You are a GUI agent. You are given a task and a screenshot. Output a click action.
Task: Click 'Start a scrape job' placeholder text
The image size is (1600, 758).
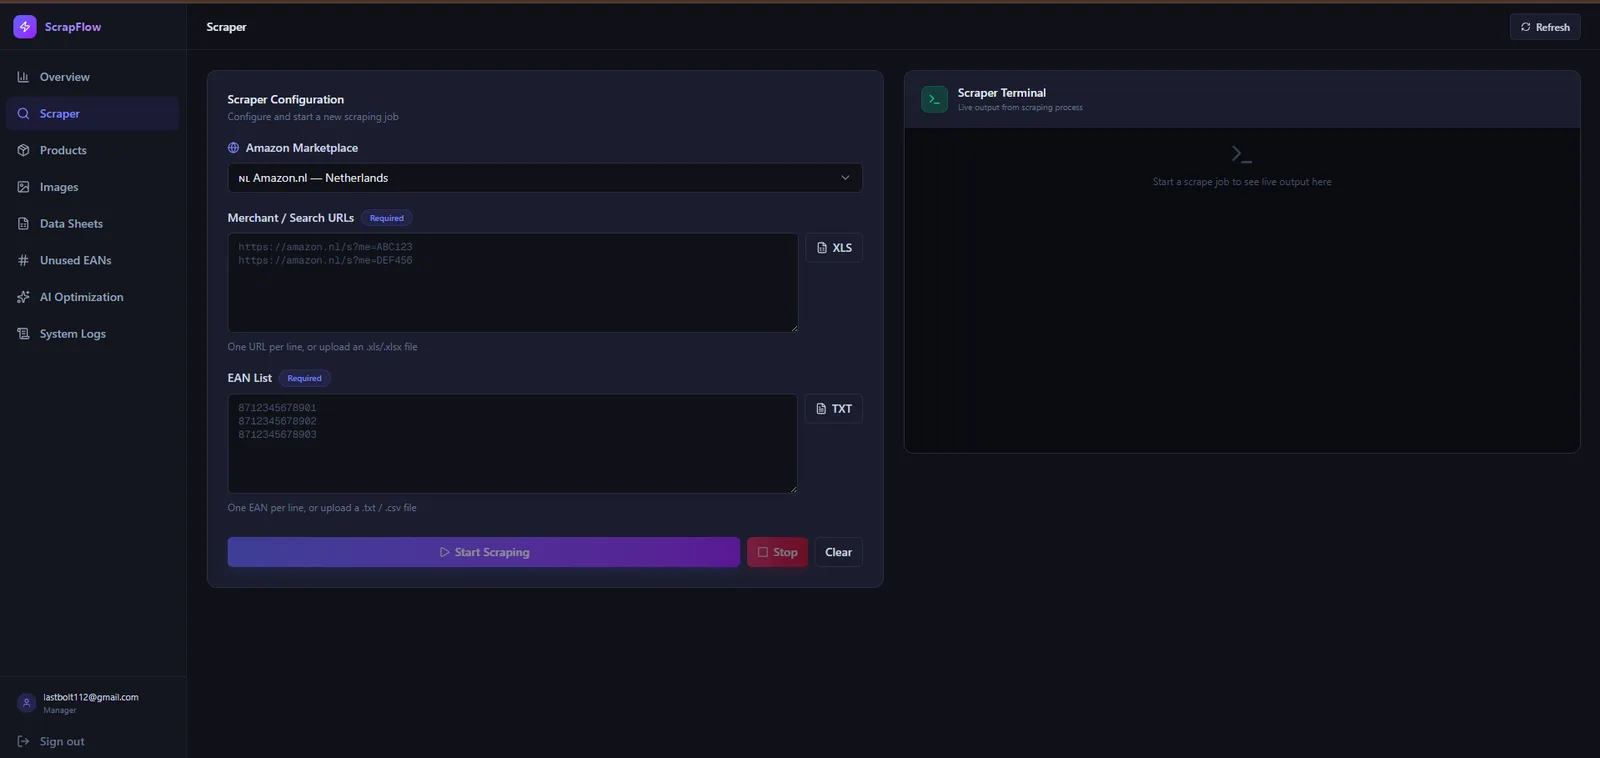[x=1242, y=182]
